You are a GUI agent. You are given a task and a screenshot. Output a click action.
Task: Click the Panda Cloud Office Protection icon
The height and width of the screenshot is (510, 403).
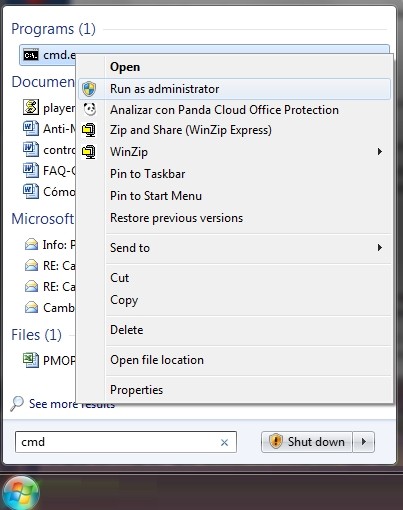[89, 109]
